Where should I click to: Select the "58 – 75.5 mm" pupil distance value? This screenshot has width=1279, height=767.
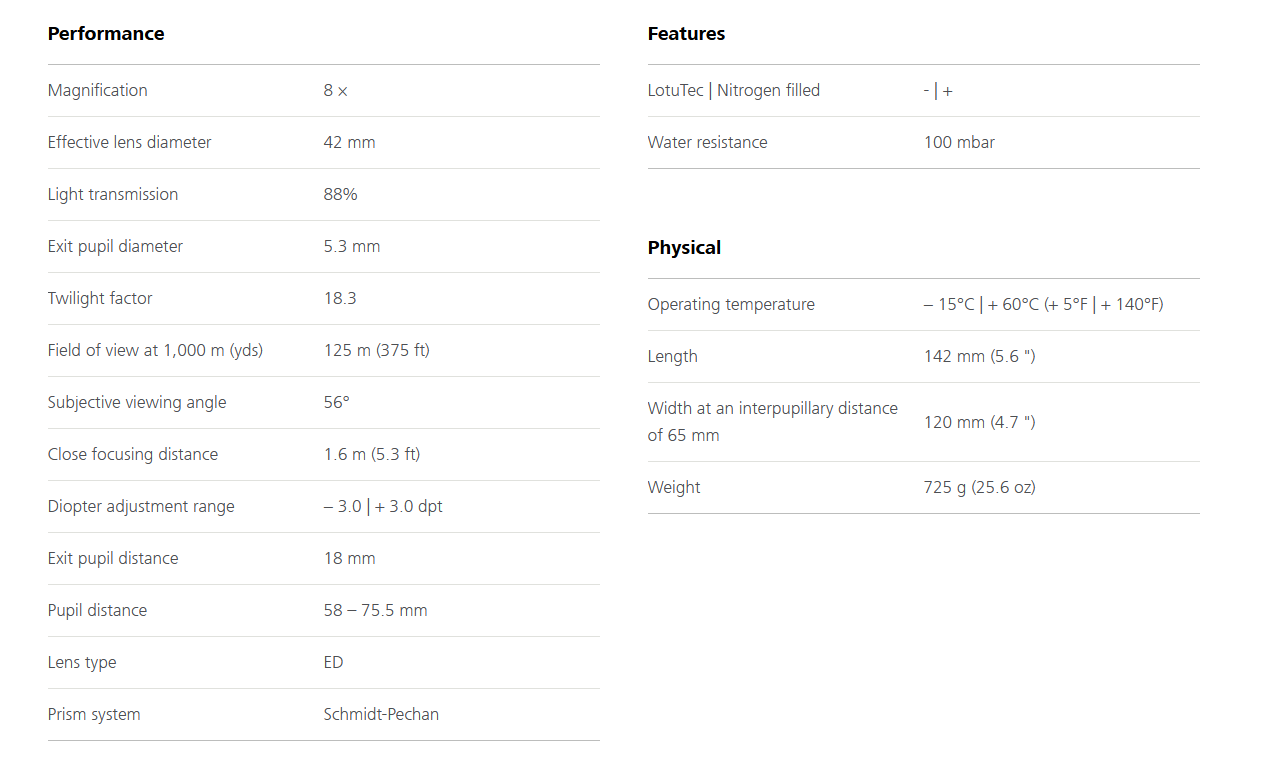pyautogui.click(x=375, y=611)
